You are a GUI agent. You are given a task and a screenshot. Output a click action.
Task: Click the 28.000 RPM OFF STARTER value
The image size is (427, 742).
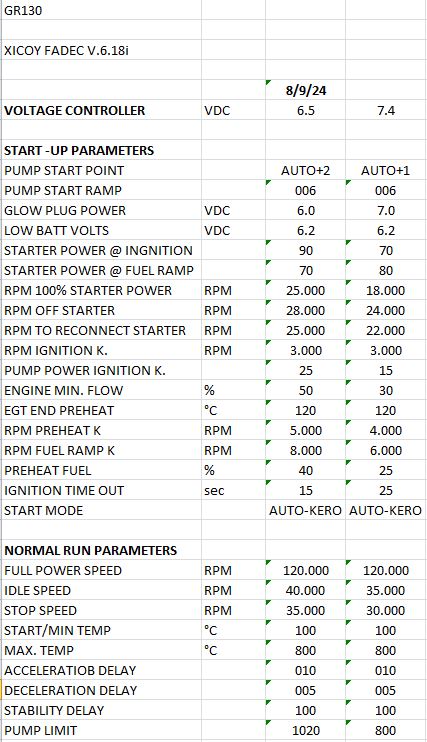coord(305,310)
